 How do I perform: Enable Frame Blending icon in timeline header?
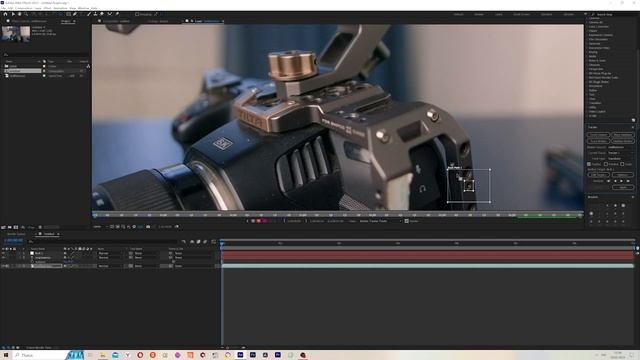(198, 242)
